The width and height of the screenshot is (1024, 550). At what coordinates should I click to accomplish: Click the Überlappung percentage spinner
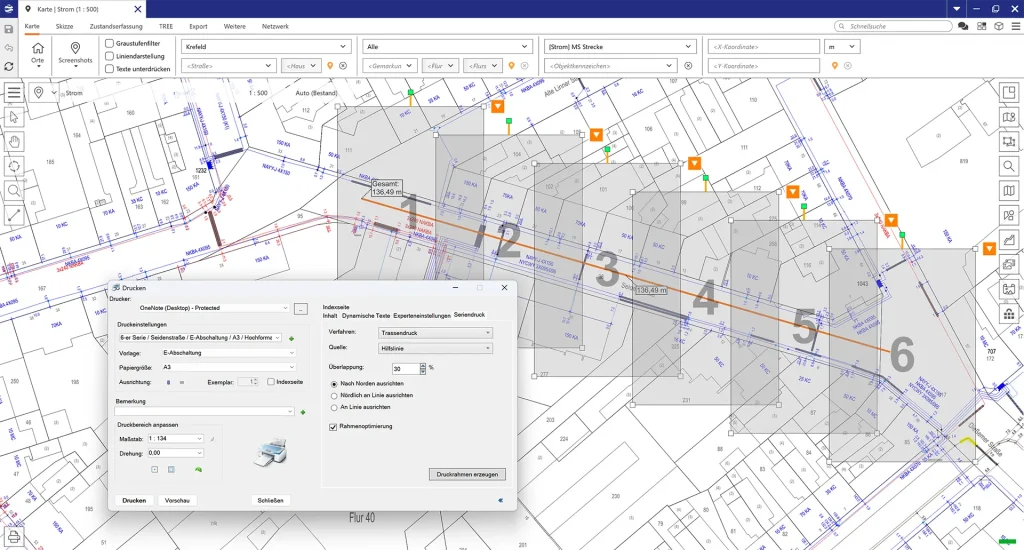pos(424,368)
